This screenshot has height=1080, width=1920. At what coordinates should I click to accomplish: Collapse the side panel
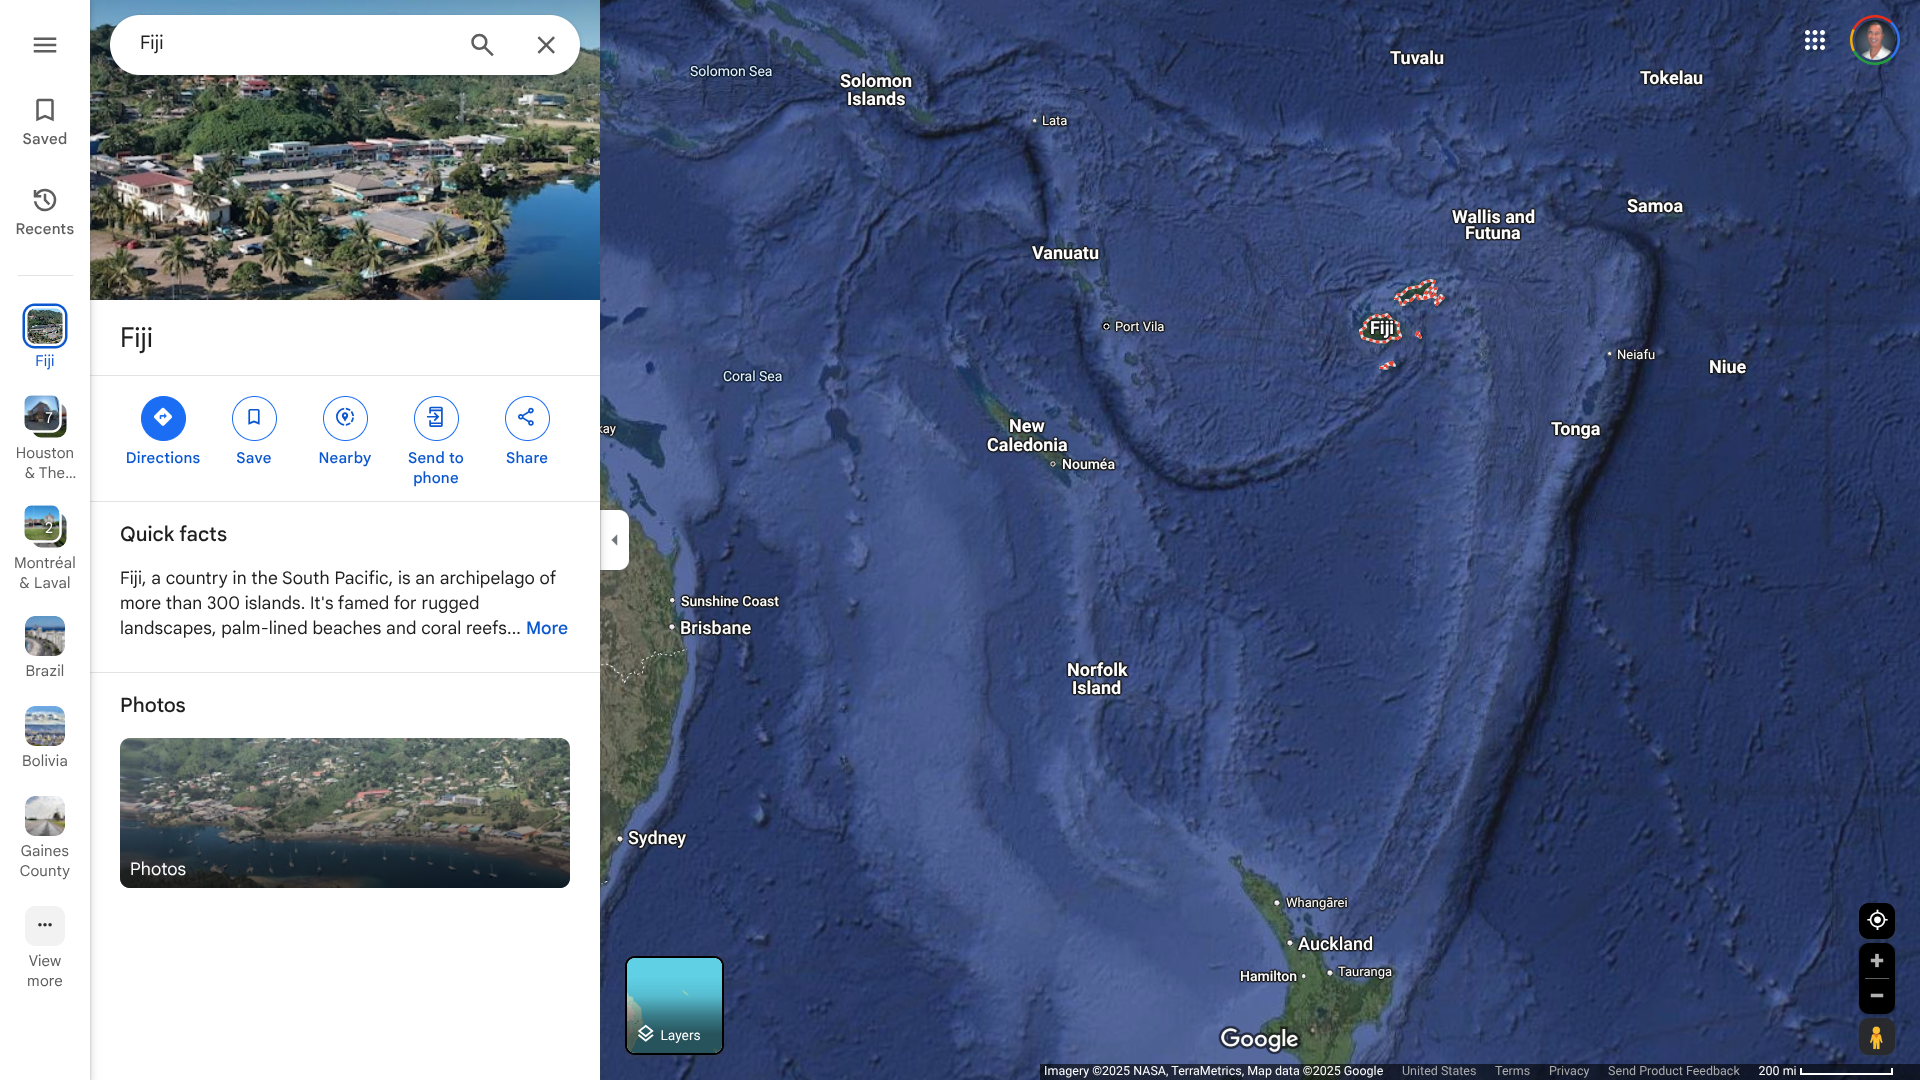(x=614, y=540)
